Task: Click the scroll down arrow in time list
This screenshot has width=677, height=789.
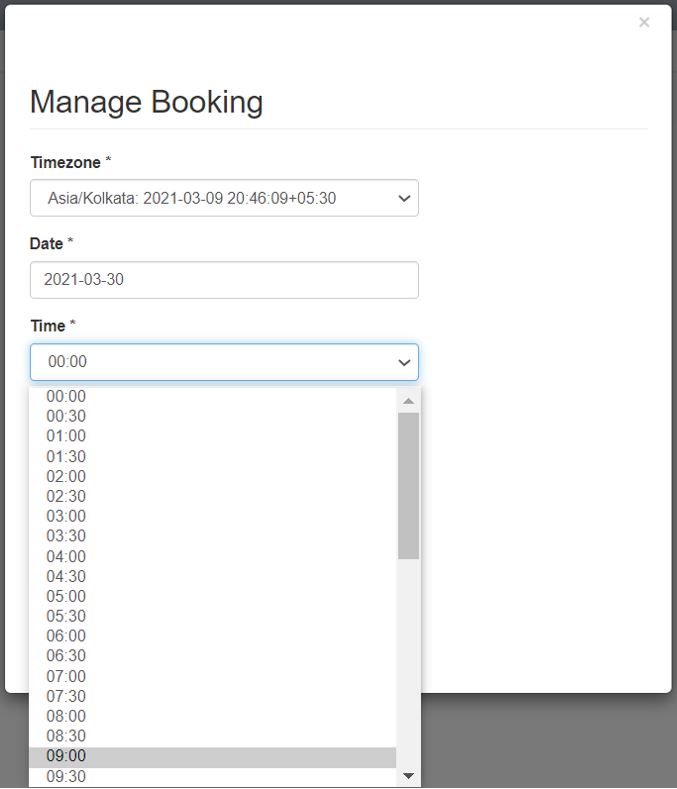Action: point(408,776)
